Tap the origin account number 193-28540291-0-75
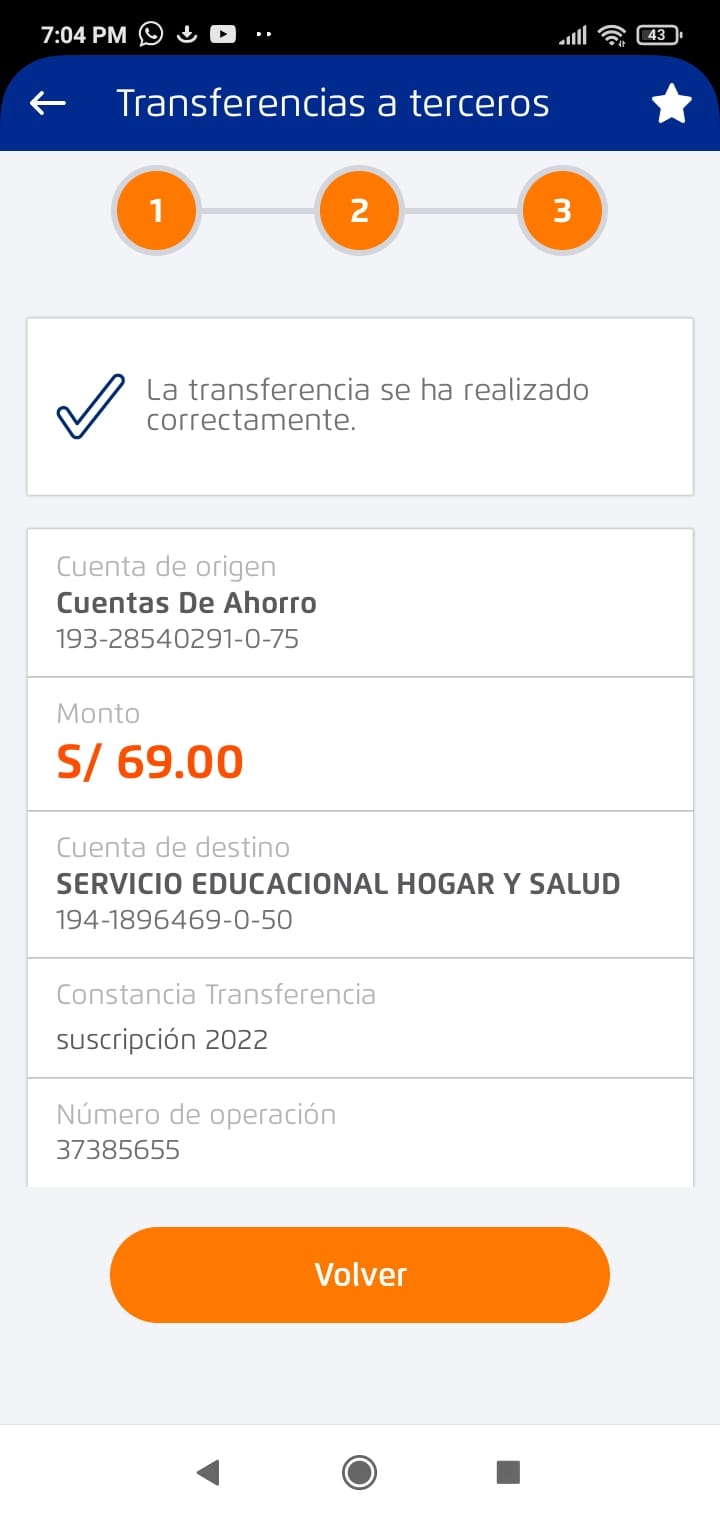Viewport: 720px width, 1520px height. pos(177,638)
